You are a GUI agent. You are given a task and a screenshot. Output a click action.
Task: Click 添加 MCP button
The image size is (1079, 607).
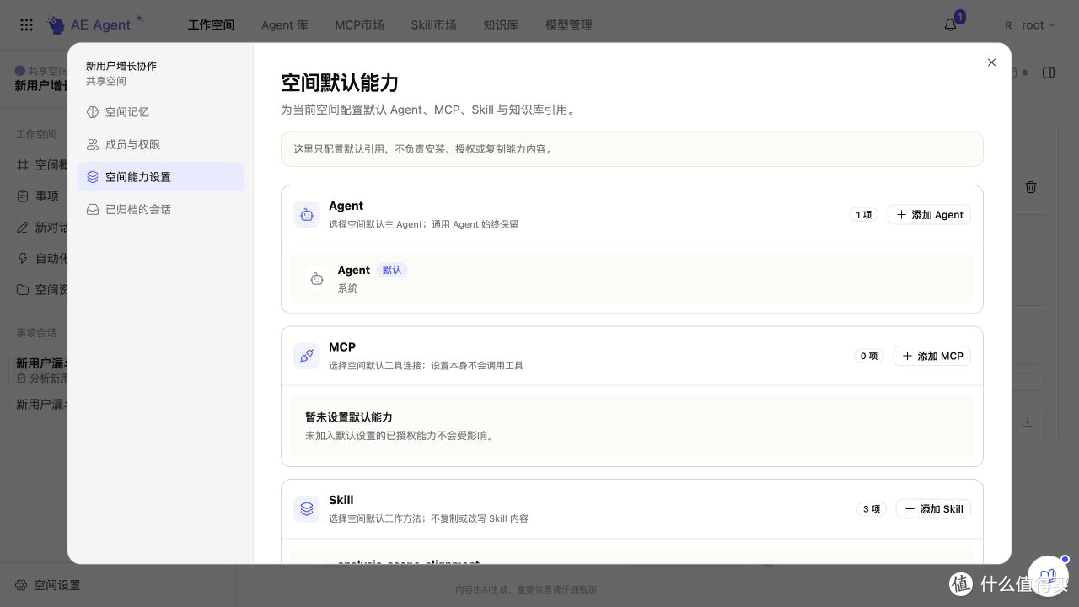point(932,356)
